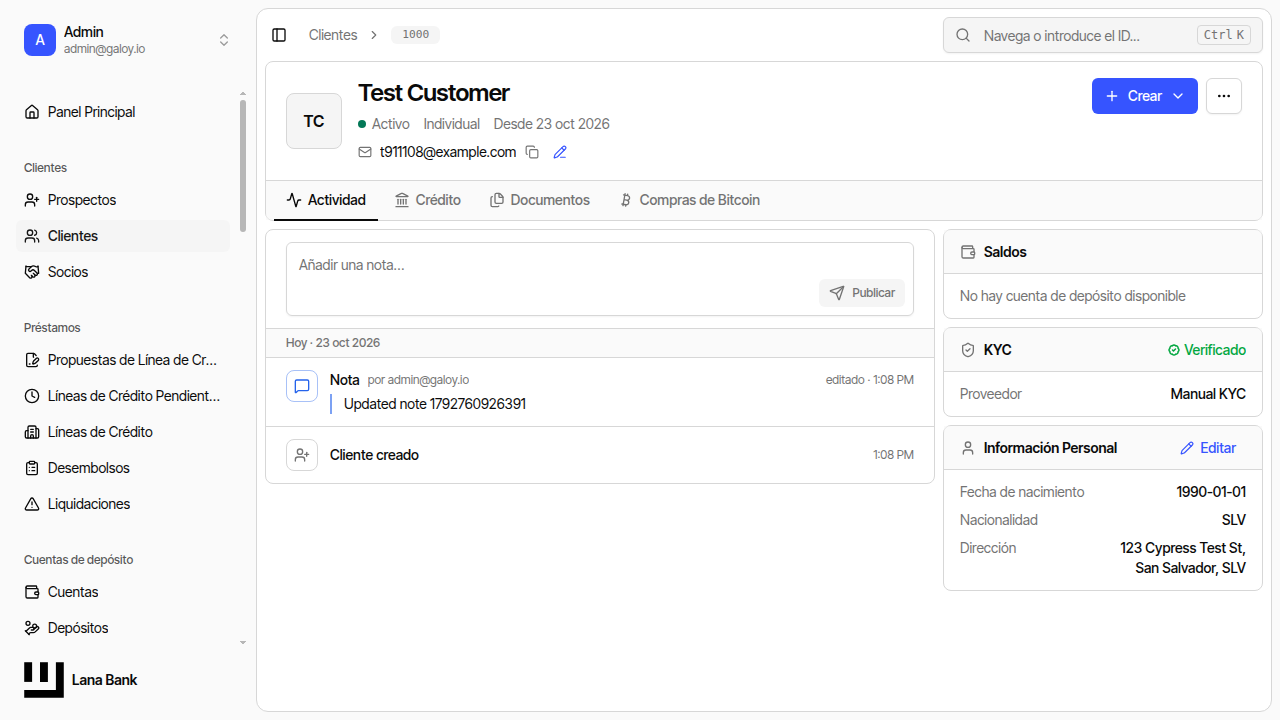Expand the Admin account switcher

224,40
